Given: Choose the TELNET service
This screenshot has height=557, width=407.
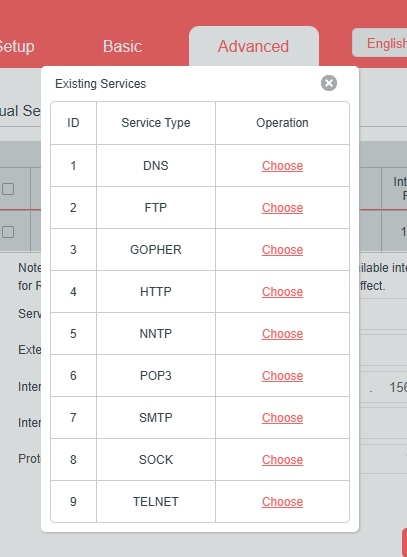Looking at the screenshot, I should coord(282,502).
